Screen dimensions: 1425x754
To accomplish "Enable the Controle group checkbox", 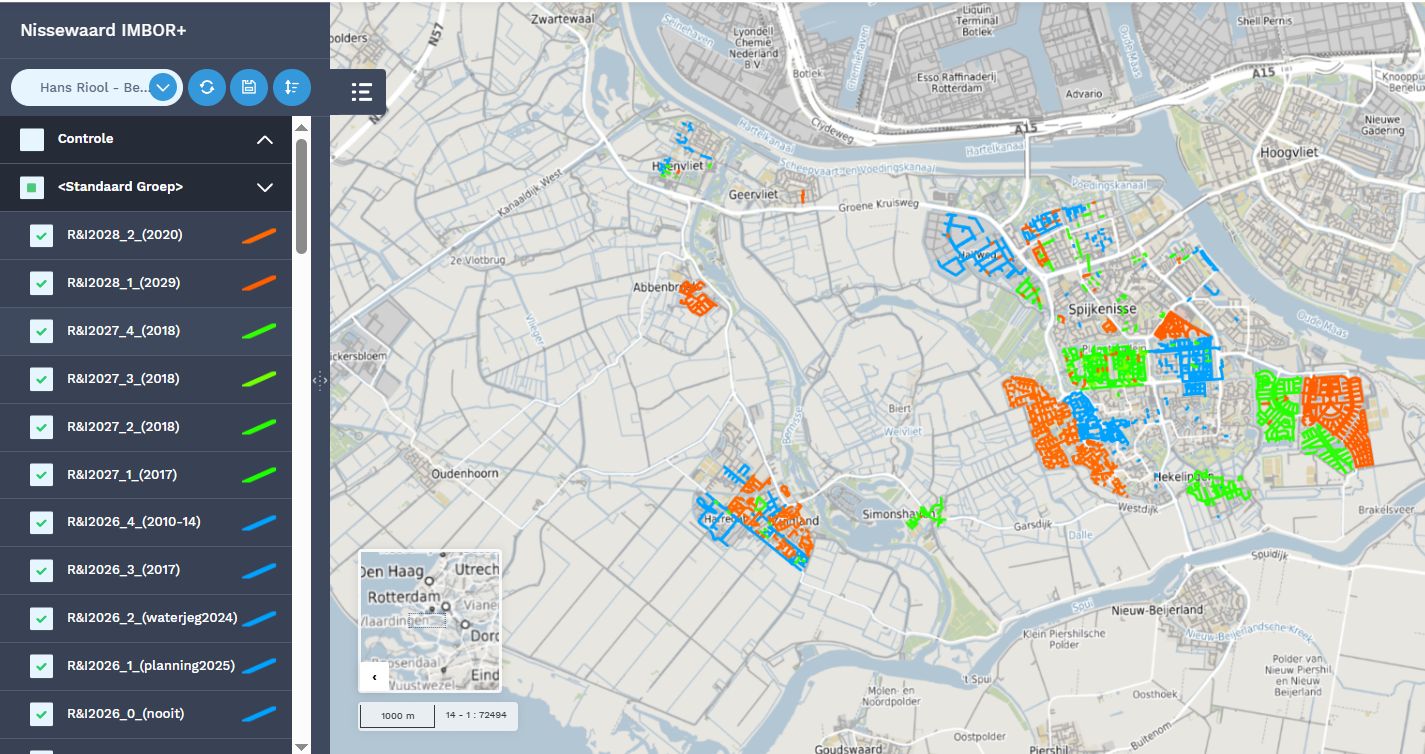I will click(32, 139).
